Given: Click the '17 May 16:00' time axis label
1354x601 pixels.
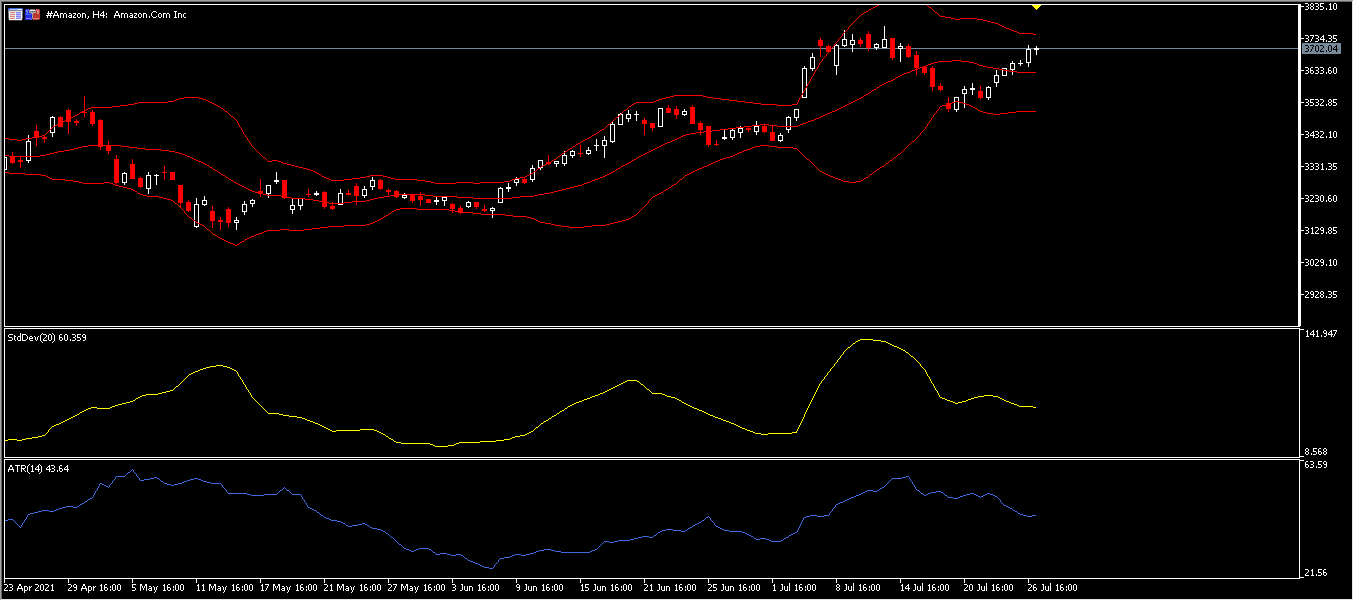Looking at the screenshot, I should pos(287,588).
